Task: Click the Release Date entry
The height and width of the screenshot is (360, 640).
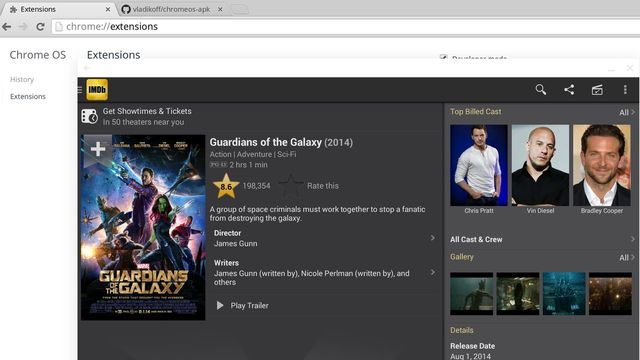Action: (473, 350)
